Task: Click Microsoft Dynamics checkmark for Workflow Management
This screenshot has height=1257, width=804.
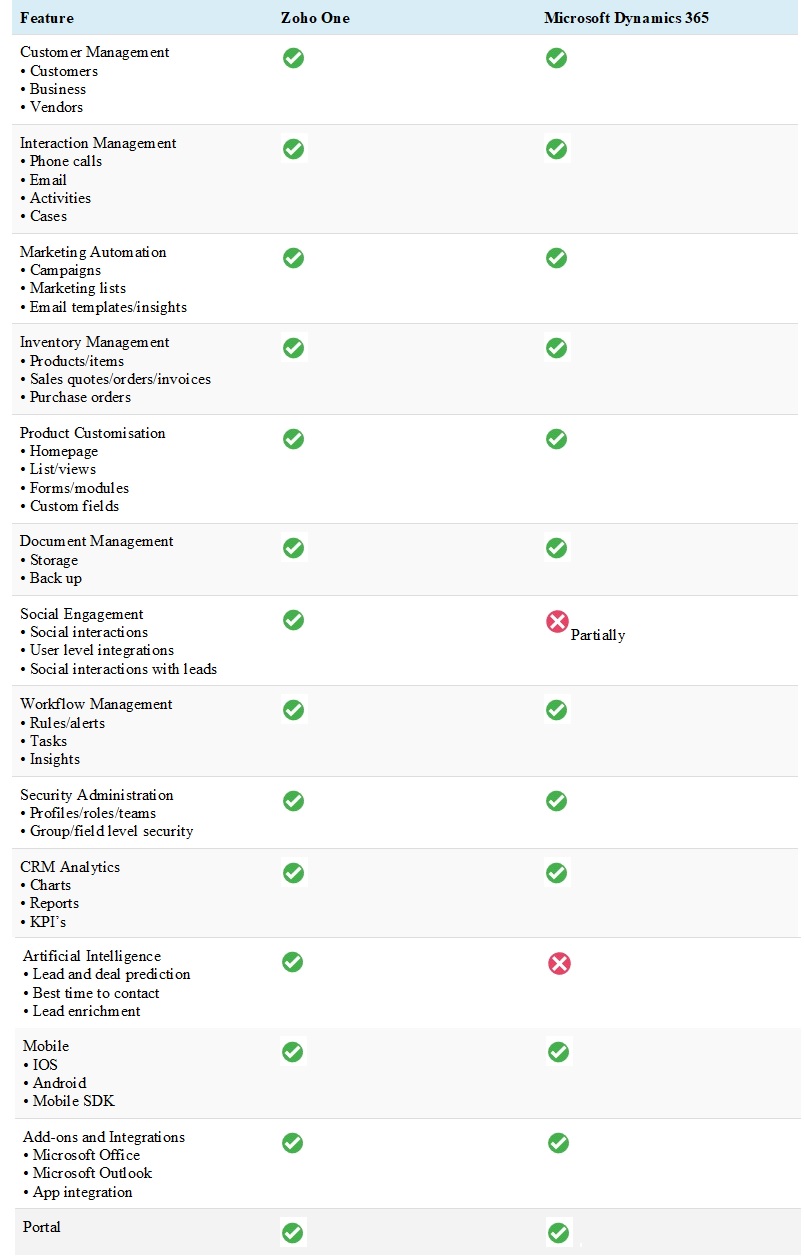Action: pos(557,710)
